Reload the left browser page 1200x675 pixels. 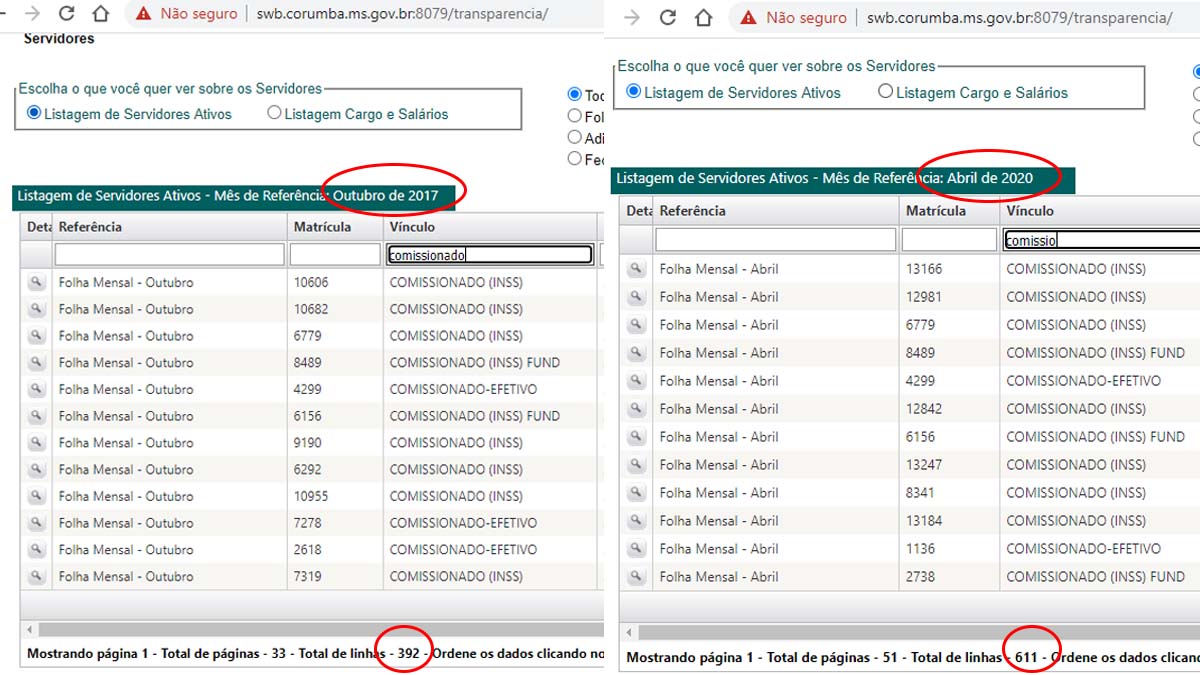point(66,14)
